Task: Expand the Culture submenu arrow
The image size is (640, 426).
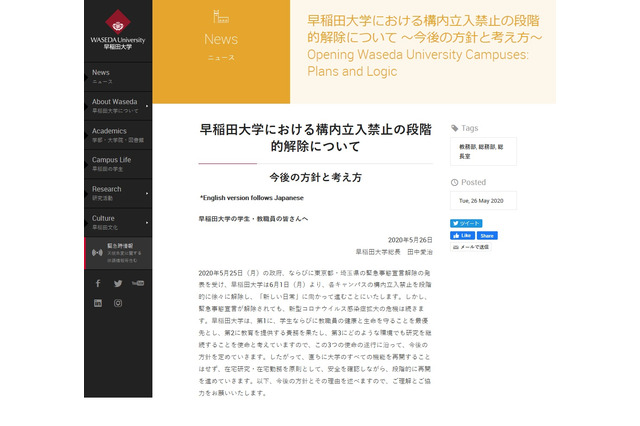Action: coord(147,223)
